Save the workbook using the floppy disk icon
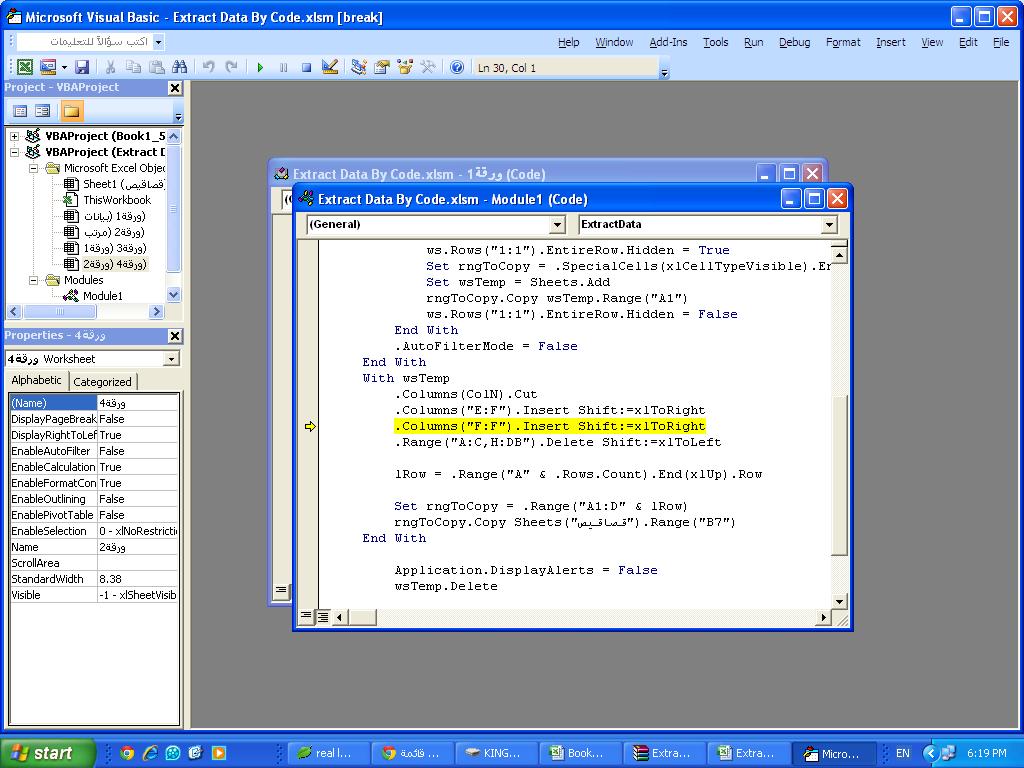Viewport: 1024px width, 768px height. [x=82, y=67]
